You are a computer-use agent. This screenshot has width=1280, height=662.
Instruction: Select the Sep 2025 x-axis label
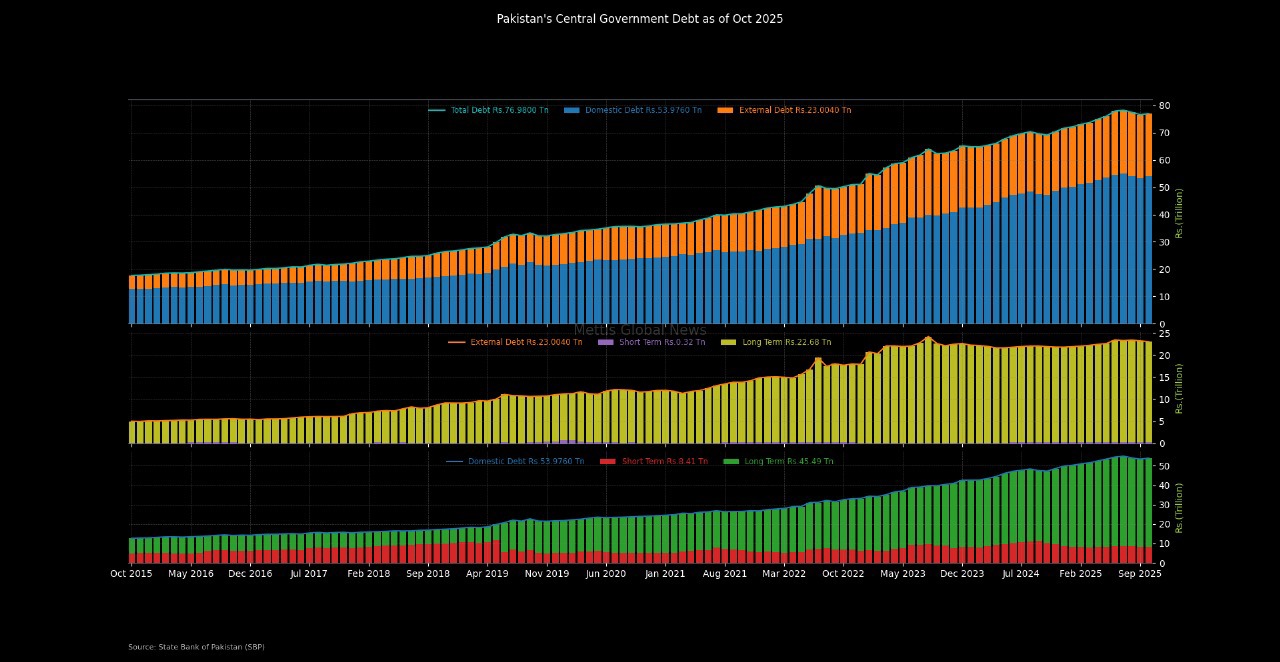pyautogui.click(x=1140, y=574)
